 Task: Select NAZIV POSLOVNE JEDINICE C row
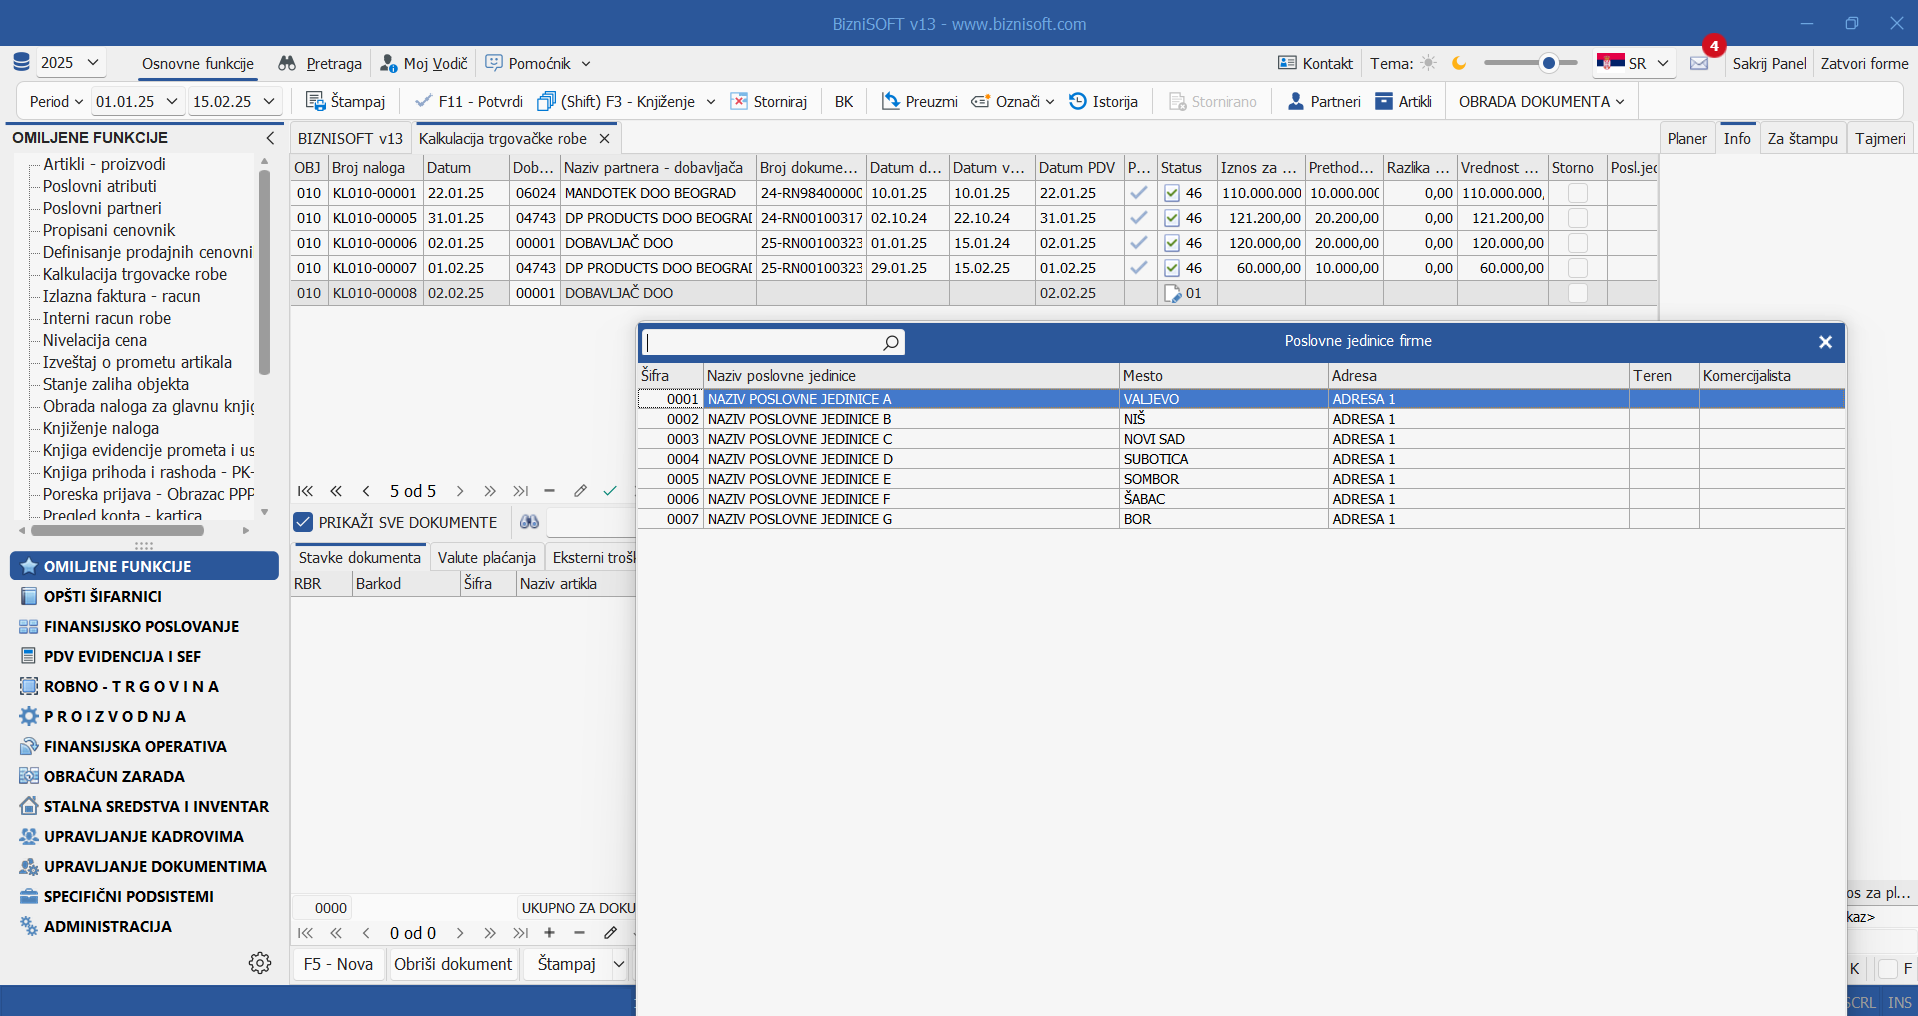click(x=799, y=439)
